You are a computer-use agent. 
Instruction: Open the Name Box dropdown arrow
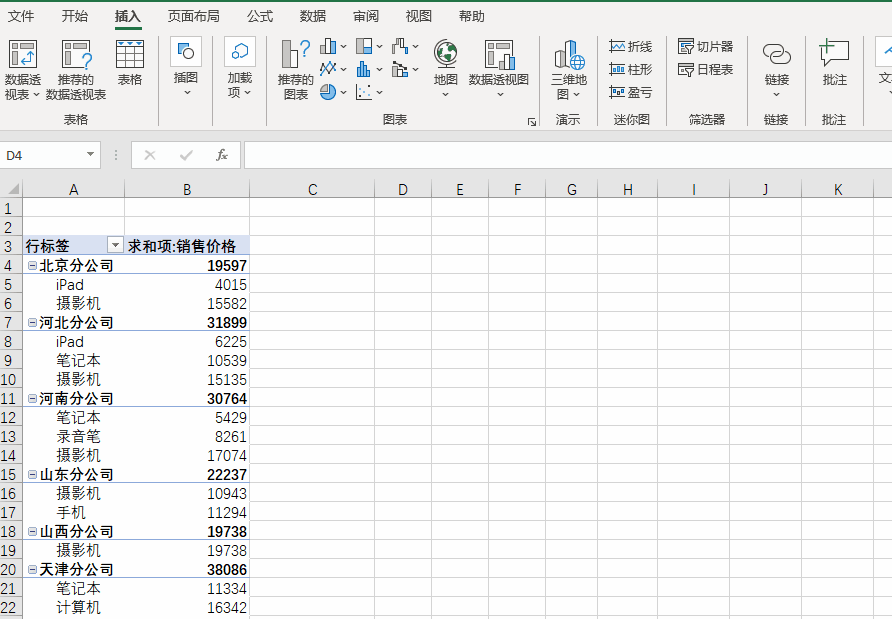[90, 154]
